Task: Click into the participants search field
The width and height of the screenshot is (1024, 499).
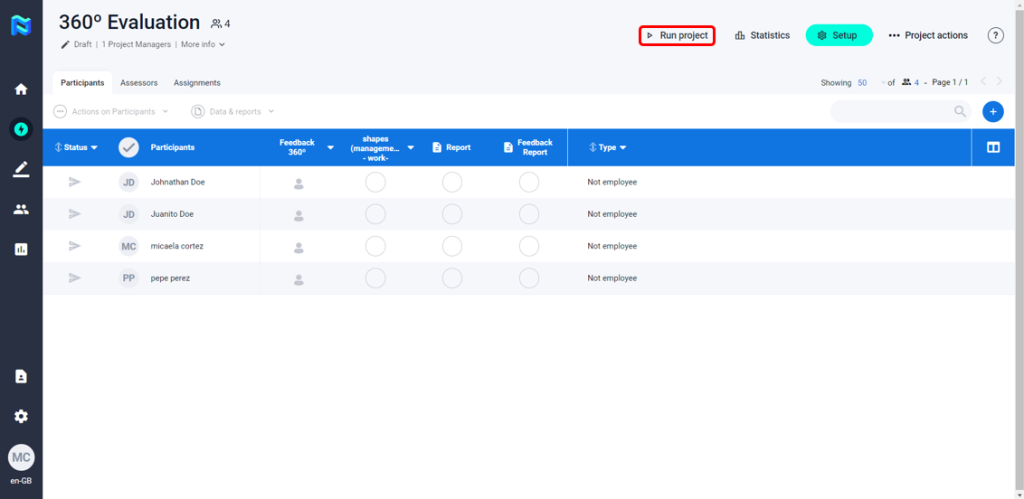Action: (x=892, y=112)
